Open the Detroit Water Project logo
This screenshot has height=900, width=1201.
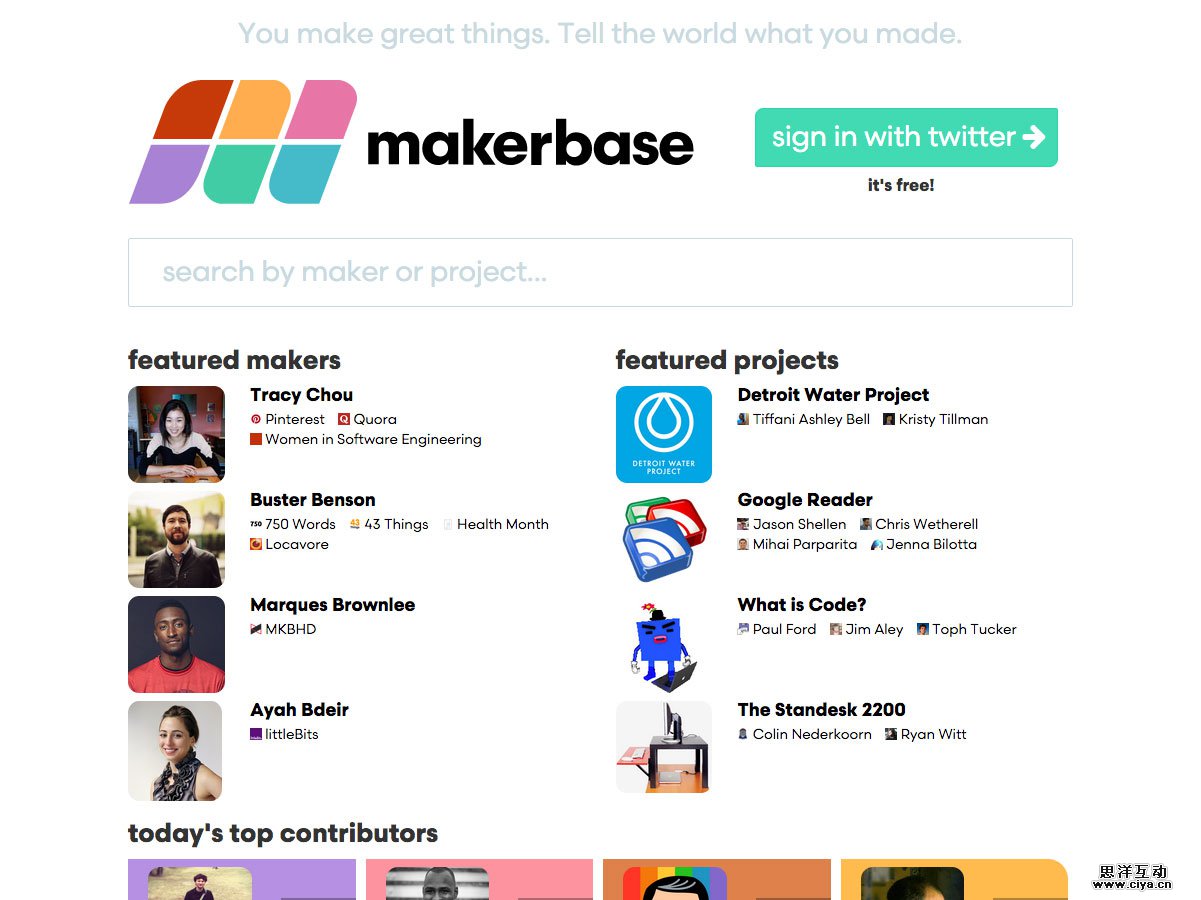[664, 433]
